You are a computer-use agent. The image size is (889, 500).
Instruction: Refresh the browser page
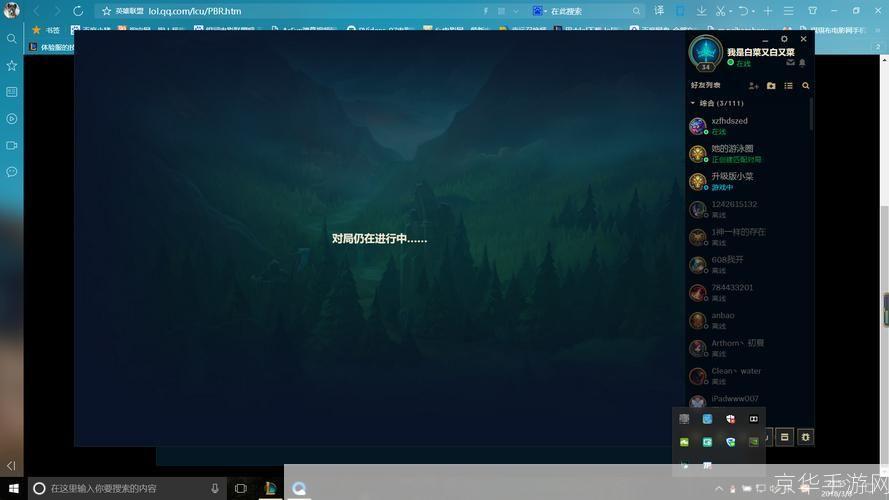(x=78, y=11)
